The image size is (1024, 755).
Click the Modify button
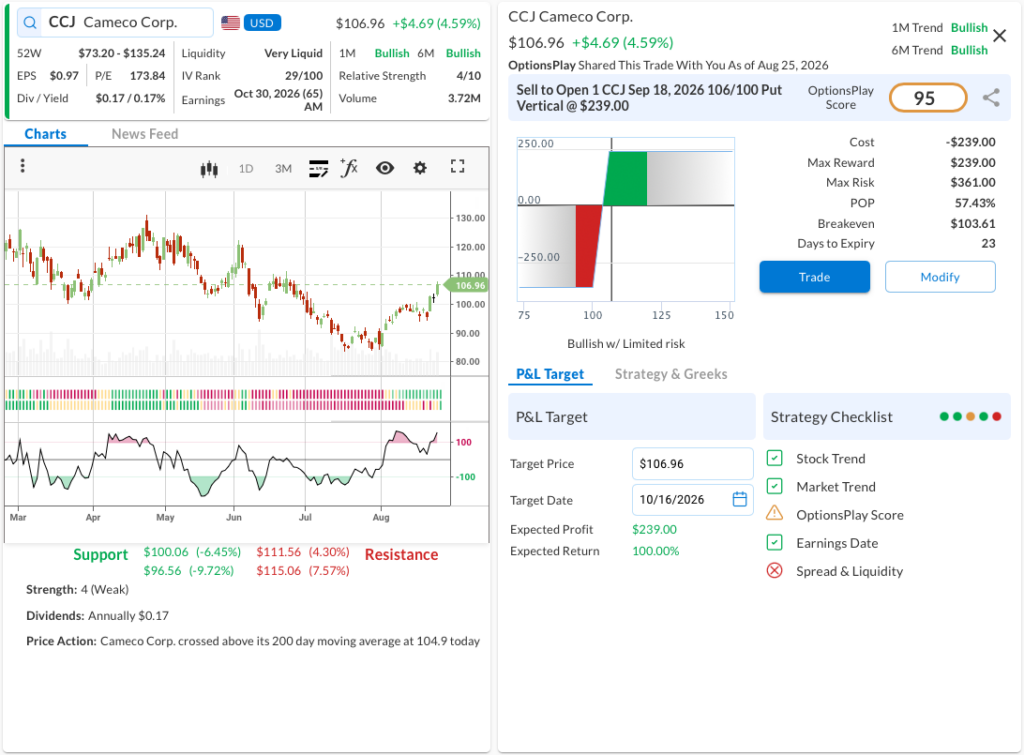940,277
